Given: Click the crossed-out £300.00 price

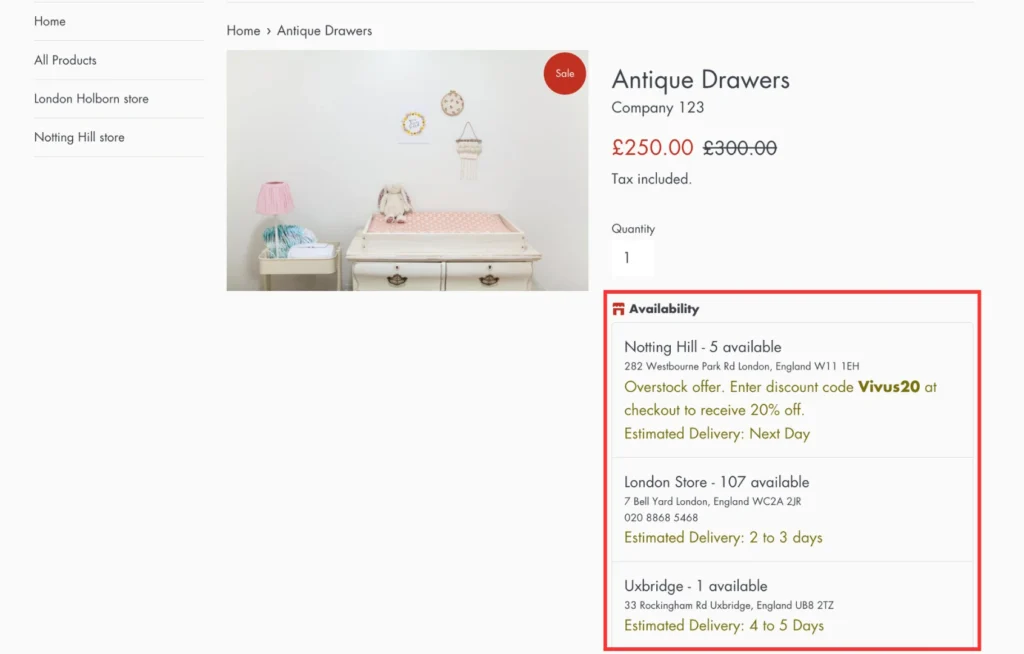Looking at the screenshot, I should point(739,148).
